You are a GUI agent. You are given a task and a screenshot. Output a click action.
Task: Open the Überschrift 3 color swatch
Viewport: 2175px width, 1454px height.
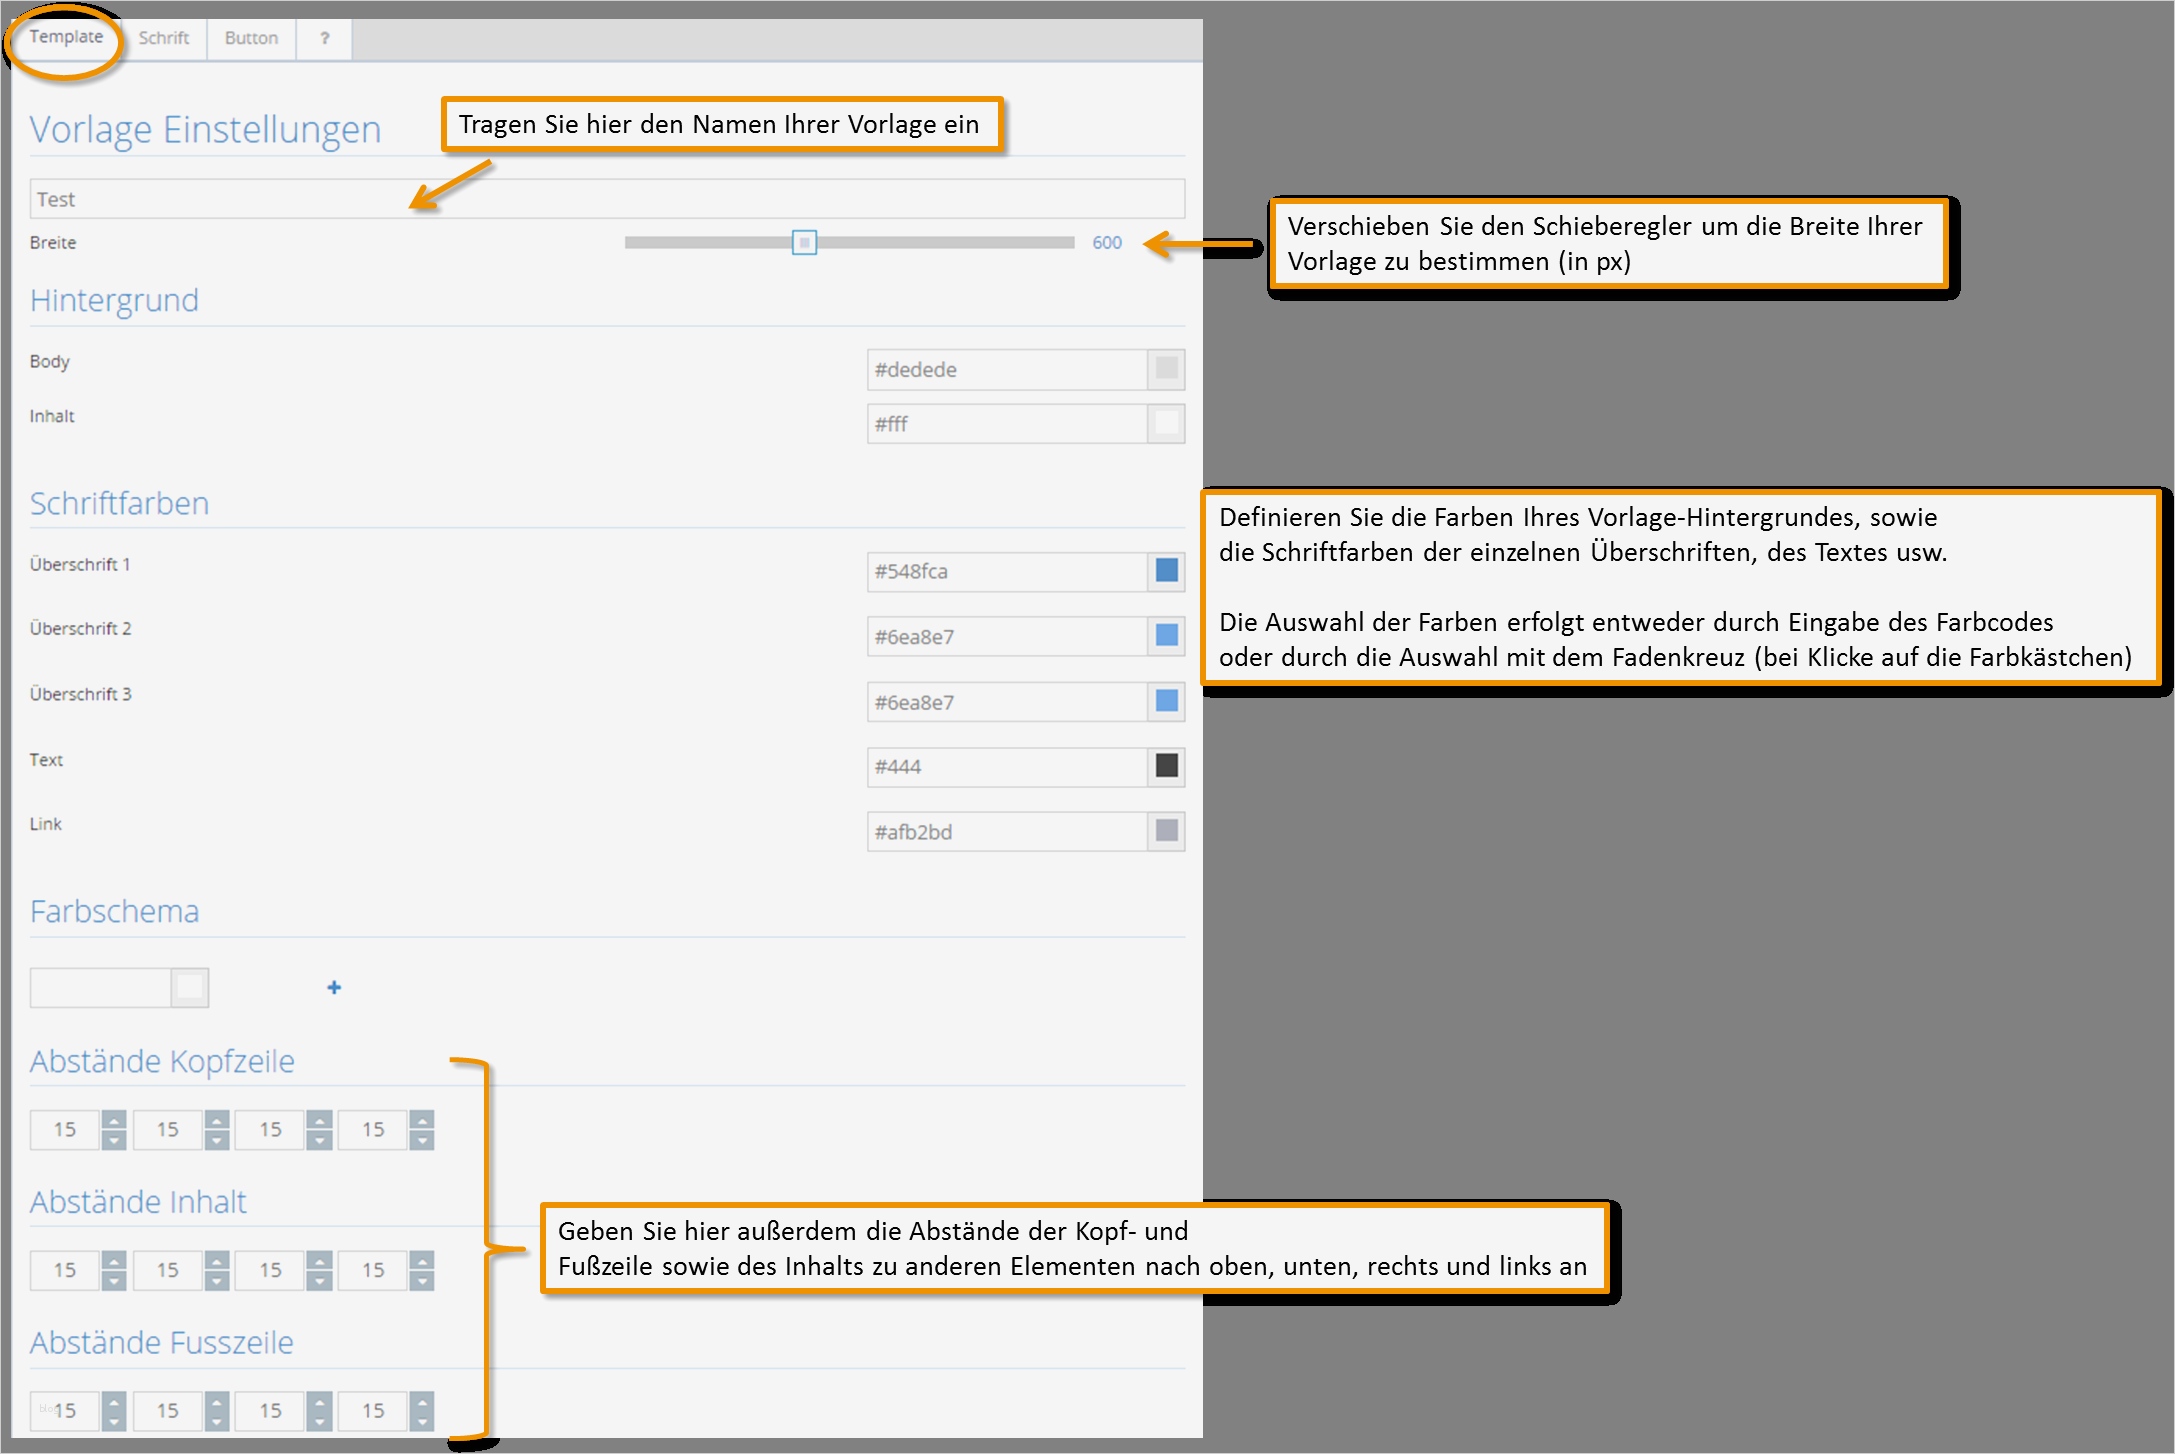click(1166, 701)
